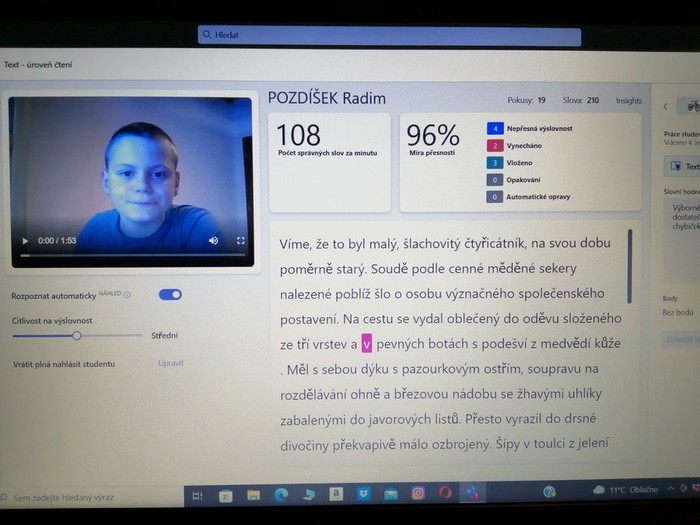Image resolution: width=700 pixels, height=525 pixels.
Task: Open the video in fullscreen mode
Action: (x=240, y=241)
